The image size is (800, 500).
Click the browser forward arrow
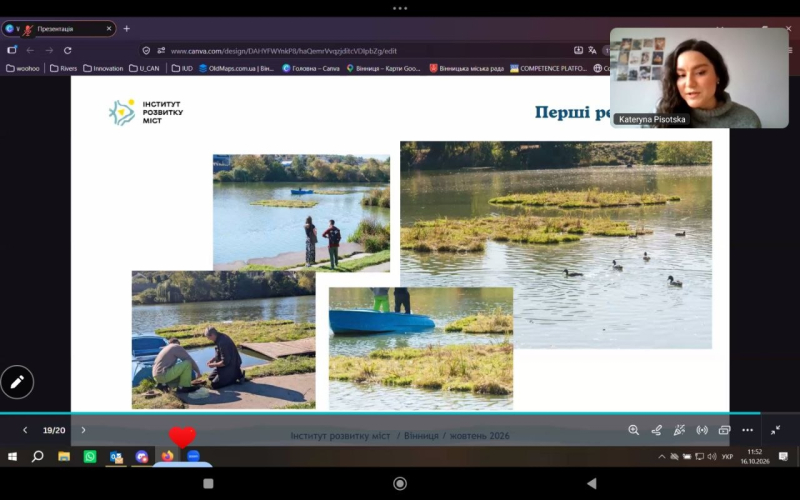(x=49, y=51)
